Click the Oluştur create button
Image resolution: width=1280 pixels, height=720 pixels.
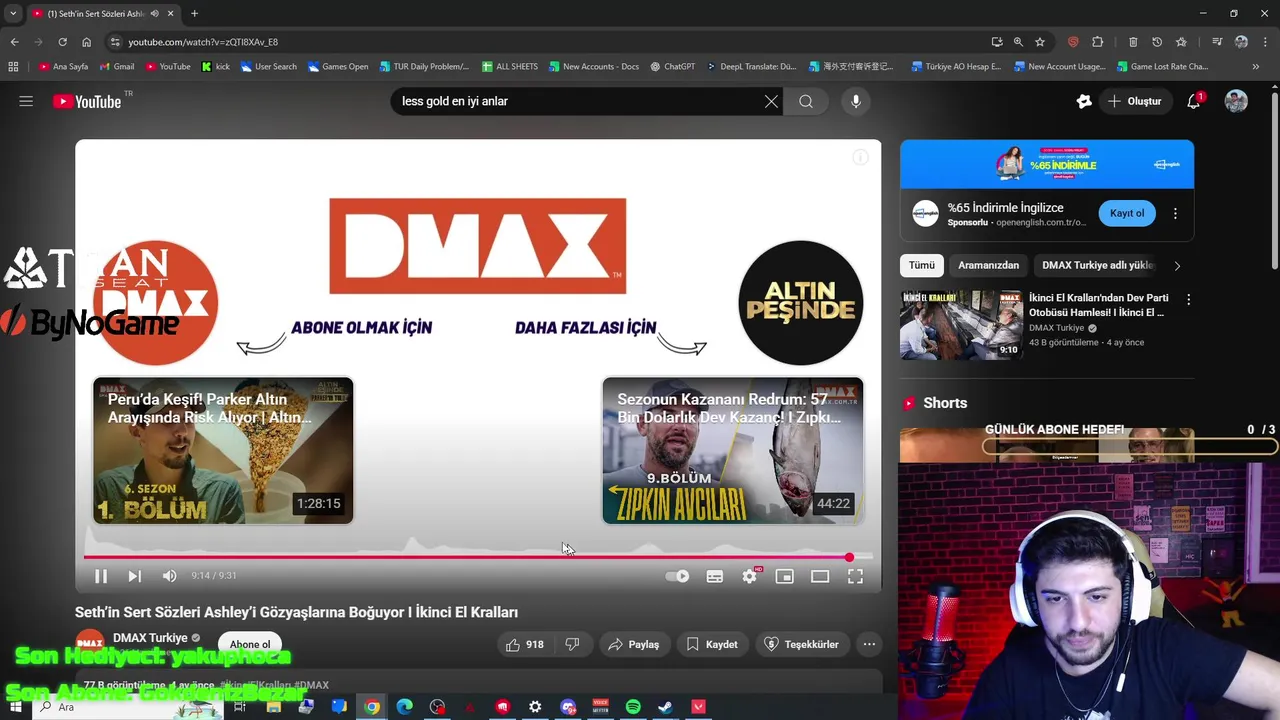click(x=1134, y=101)
